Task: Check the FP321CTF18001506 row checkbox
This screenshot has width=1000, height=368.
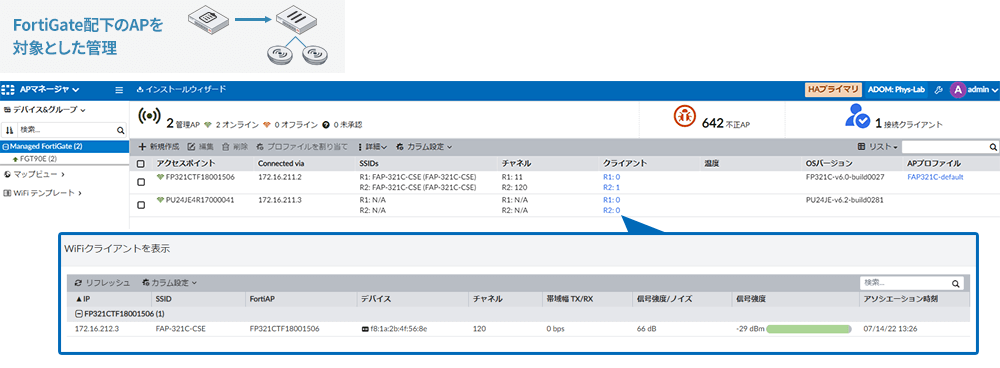Action: point(141,182)
